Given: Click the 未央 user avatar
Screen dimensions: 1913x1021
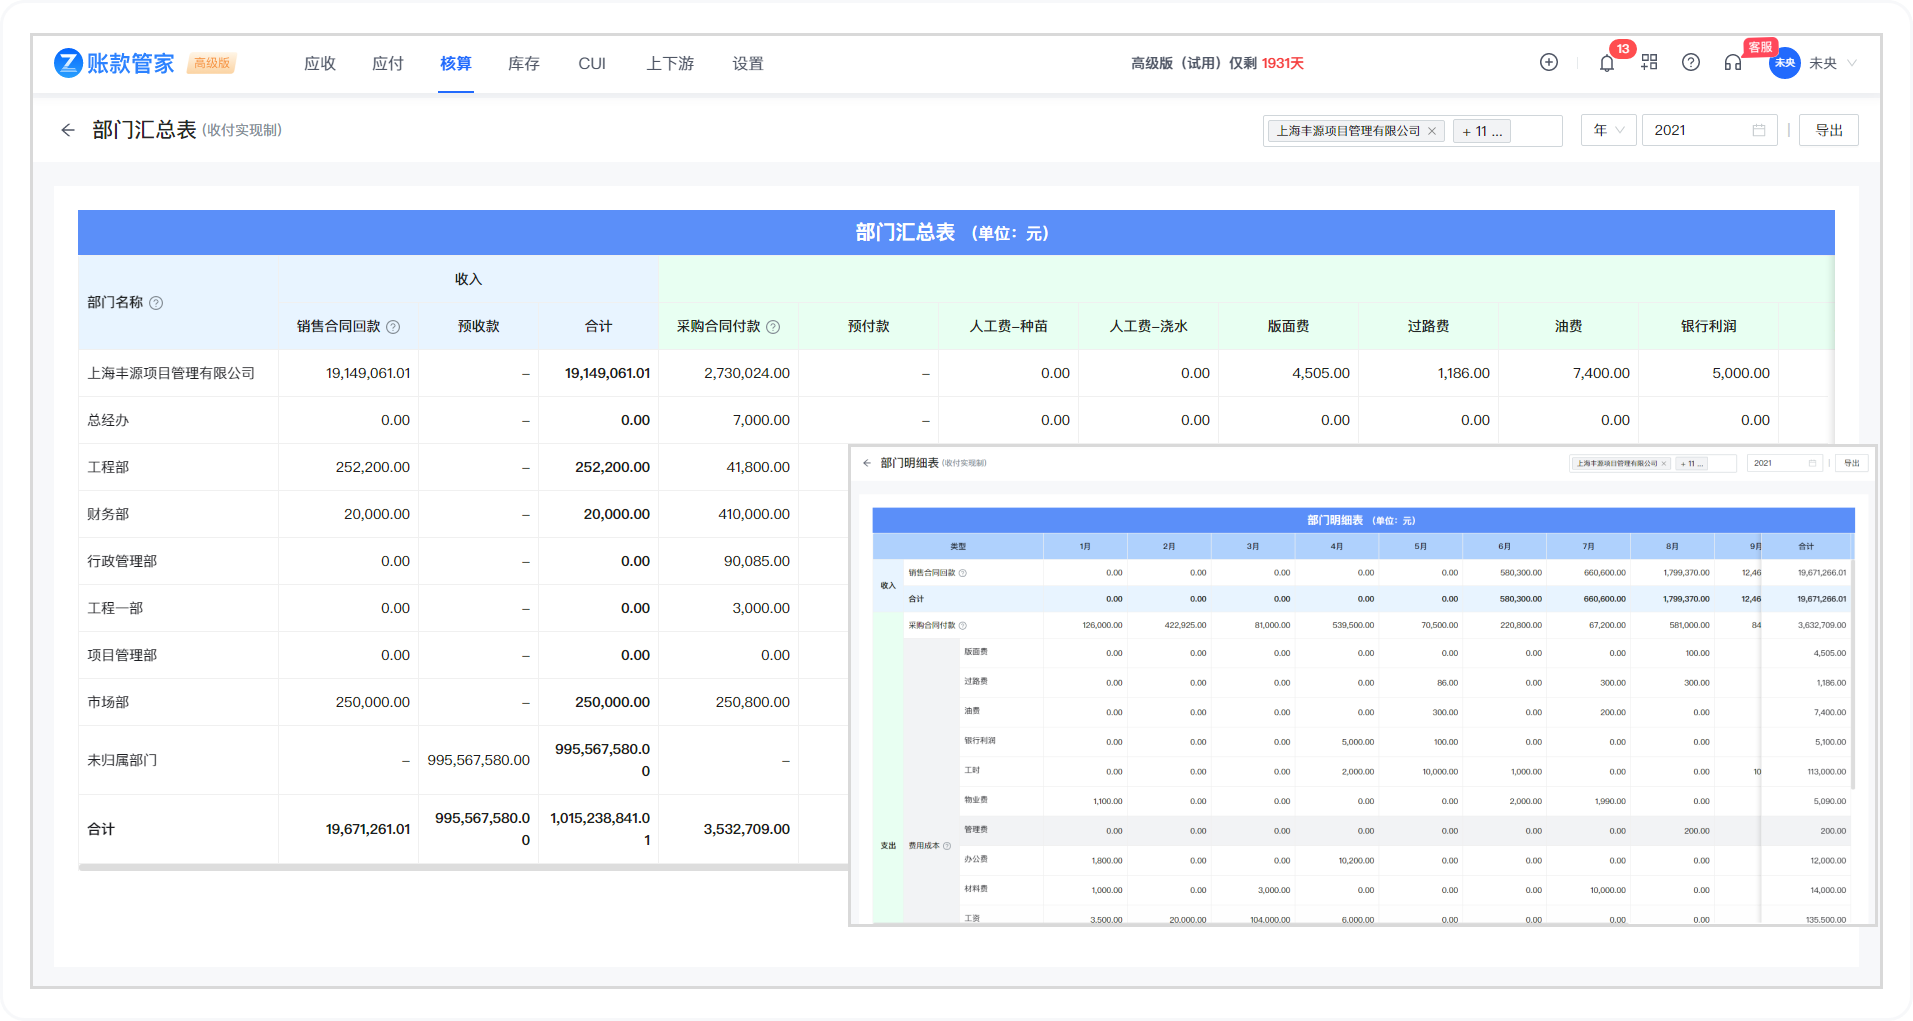Looking at the screenshot, I should pos(1785,63).
